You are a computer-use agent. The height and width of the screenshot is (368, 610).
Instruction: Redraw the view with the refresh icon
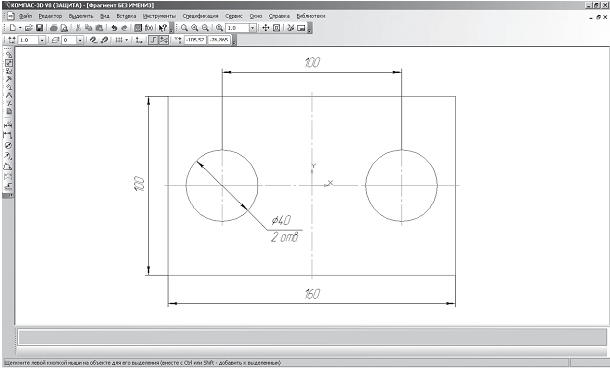tap(290, 28)
